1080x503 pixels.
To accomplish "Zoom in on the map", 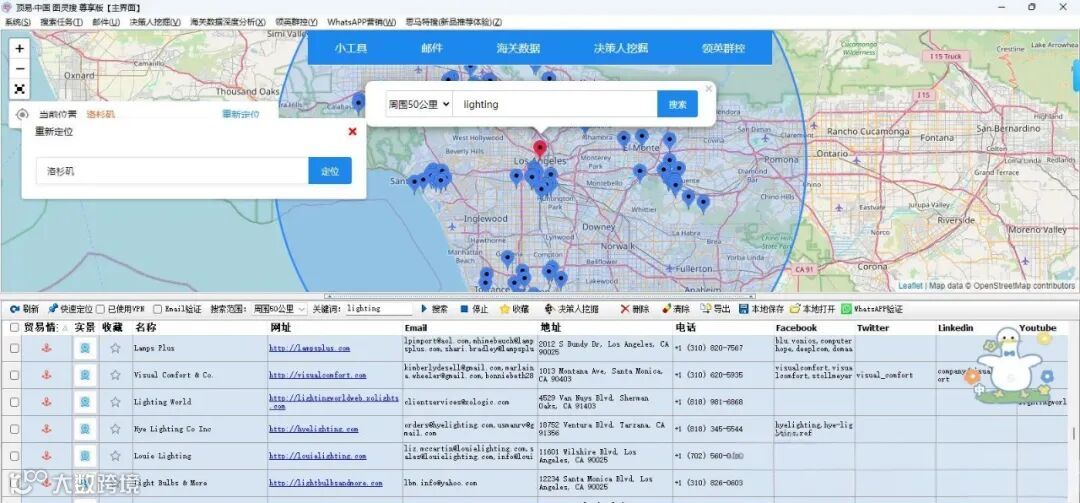I will click(x=19, y=48).
